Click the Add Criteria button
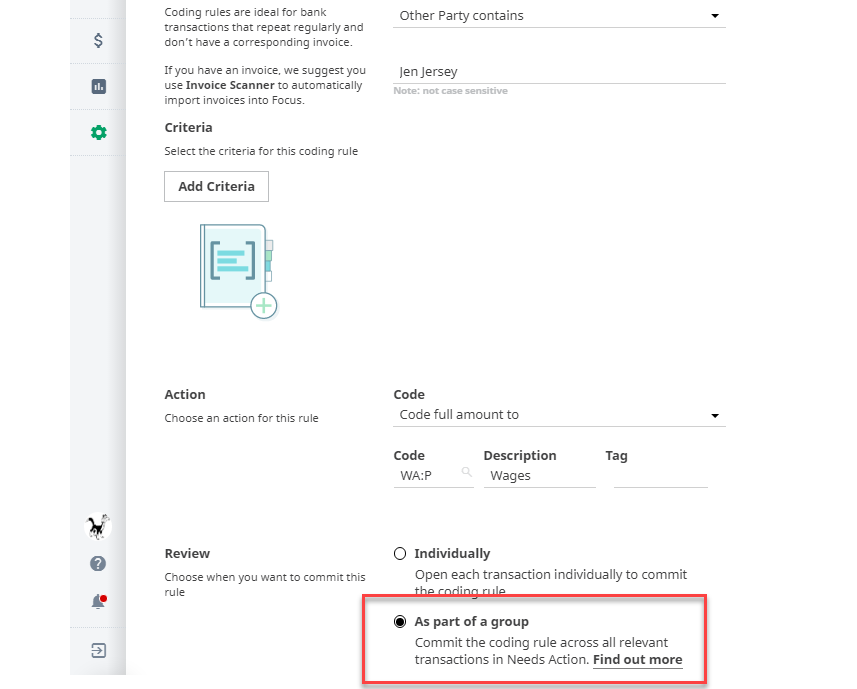The width and height of the screenshot is (857, 689). [x=216, y=186]
